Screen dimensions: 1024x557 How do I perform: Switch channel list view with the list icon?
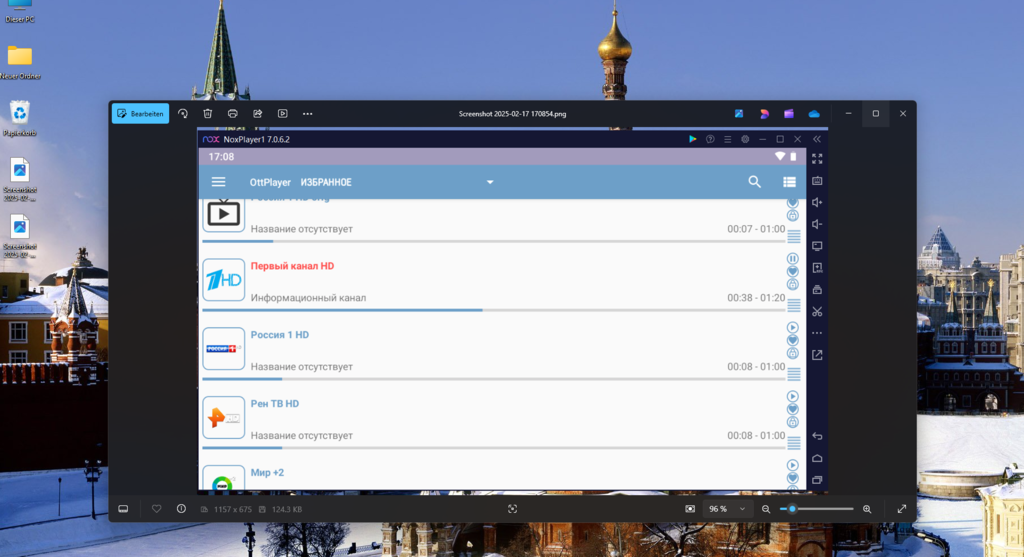tap(790, 182)
